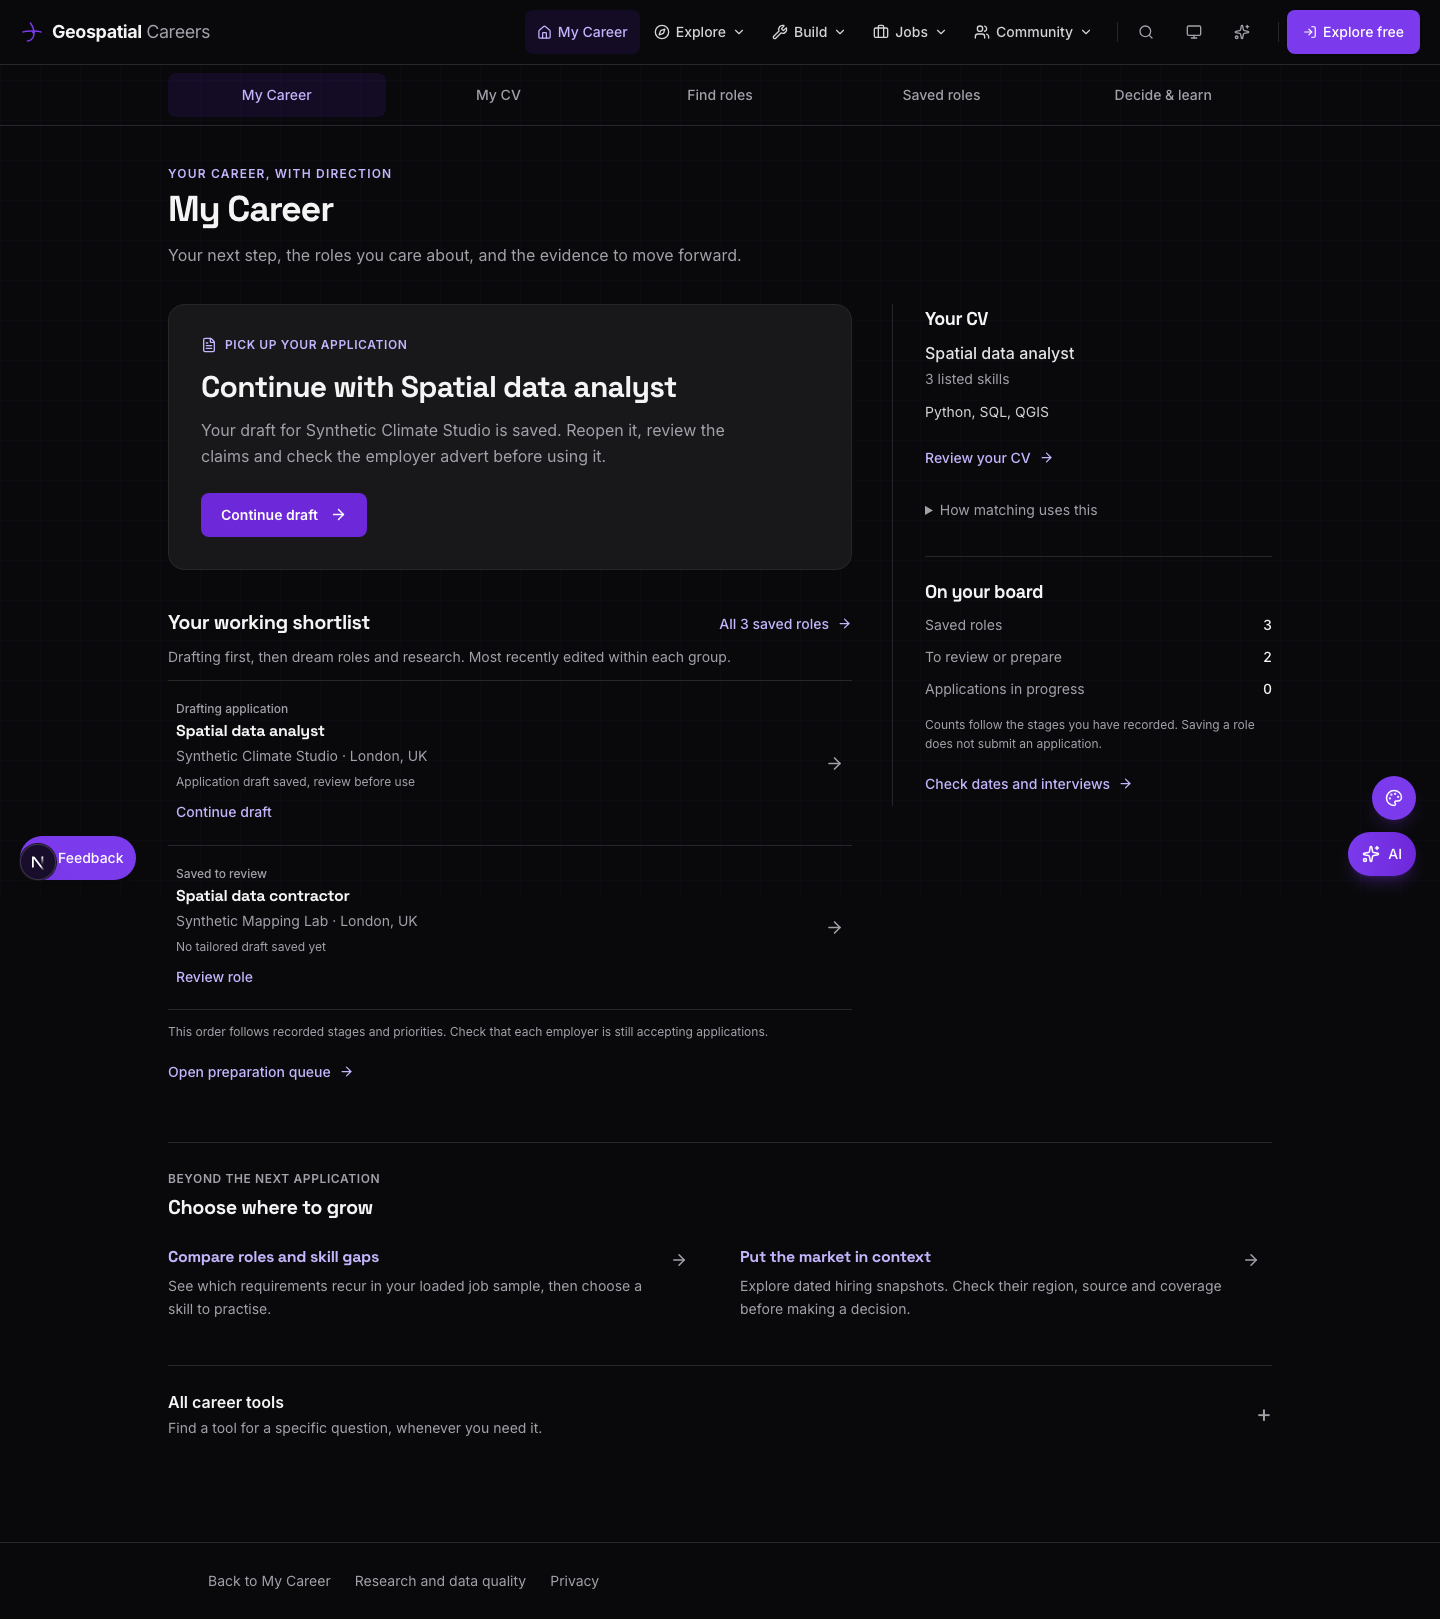
Task: Open the AI assistant floating button
Action: (1382, 854)
